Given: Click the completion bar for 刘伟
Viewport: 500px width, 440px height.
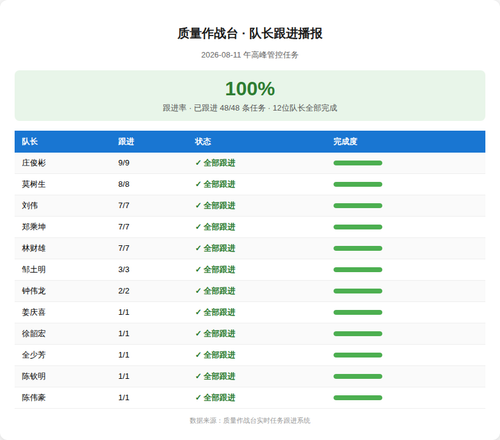Looking at the screenshot, I should (358, 206).
